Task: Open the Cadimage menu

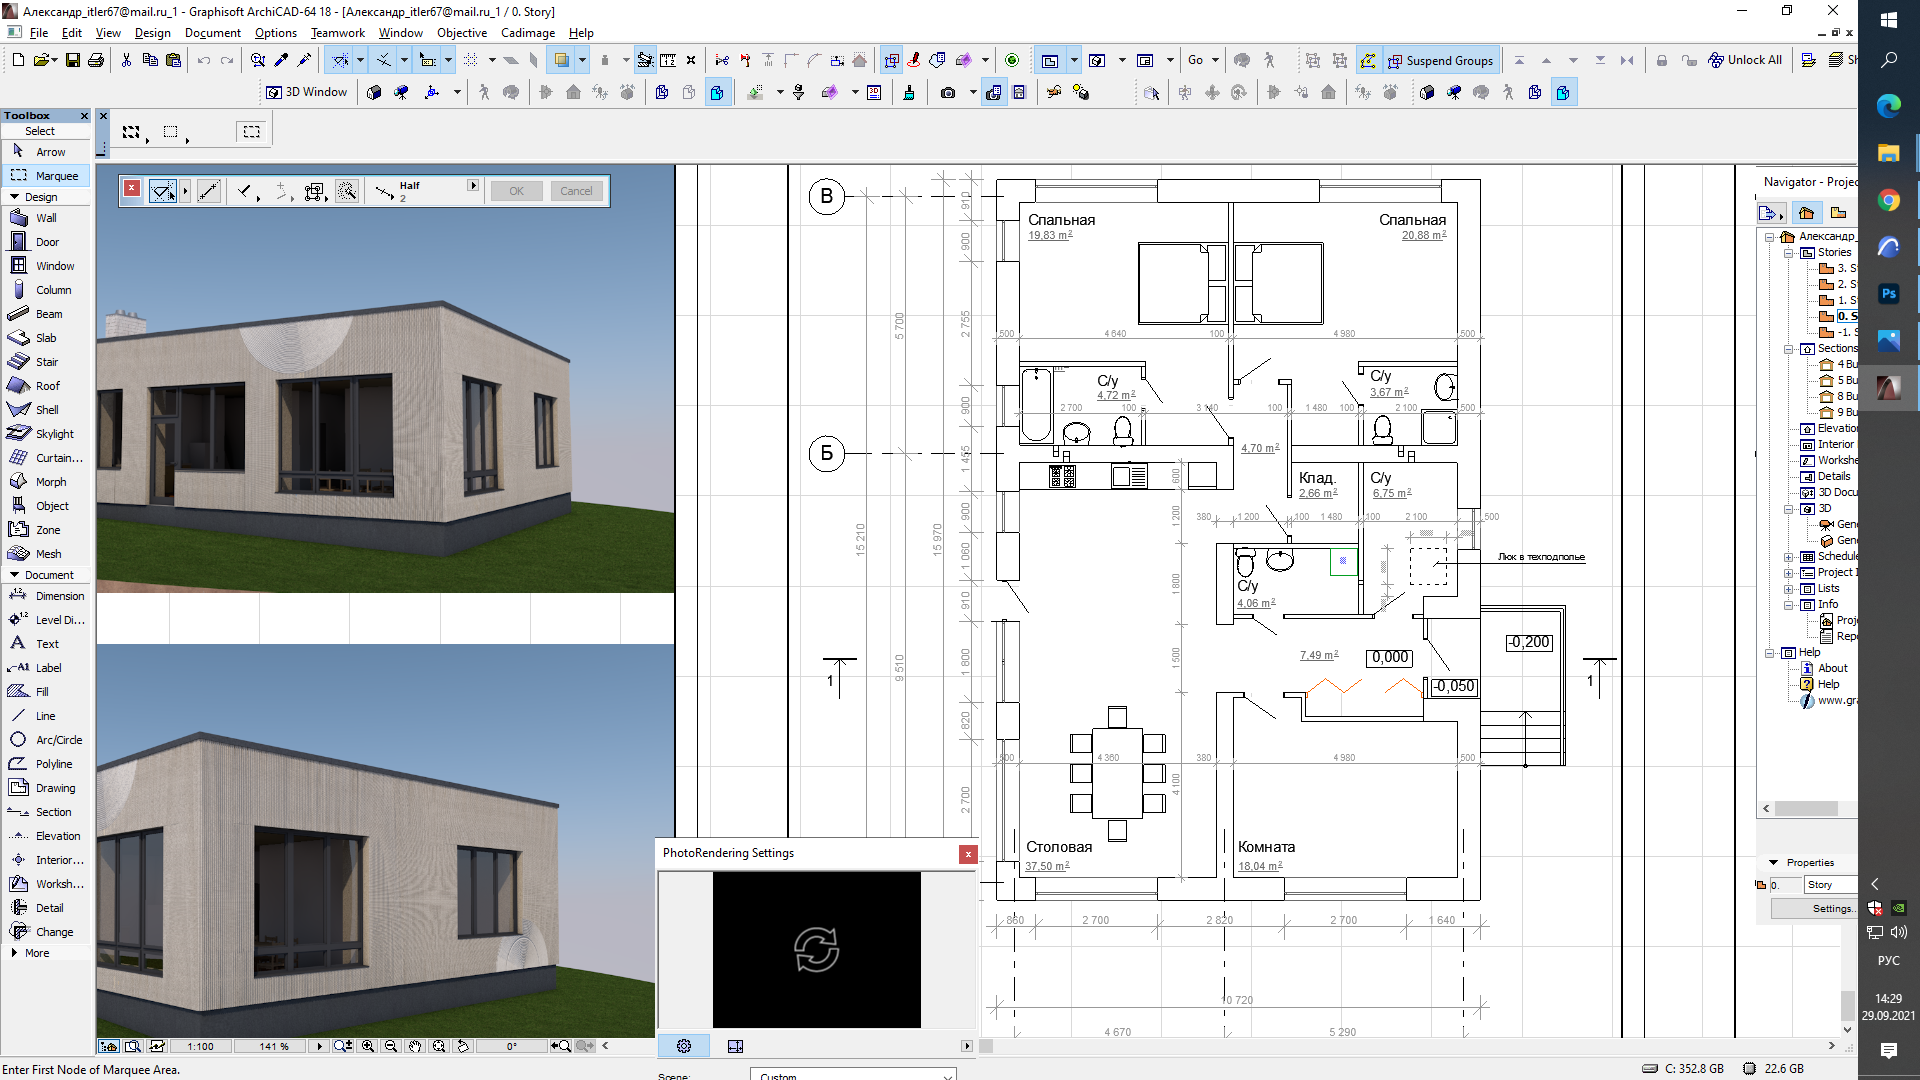Action: coord(528,33)
